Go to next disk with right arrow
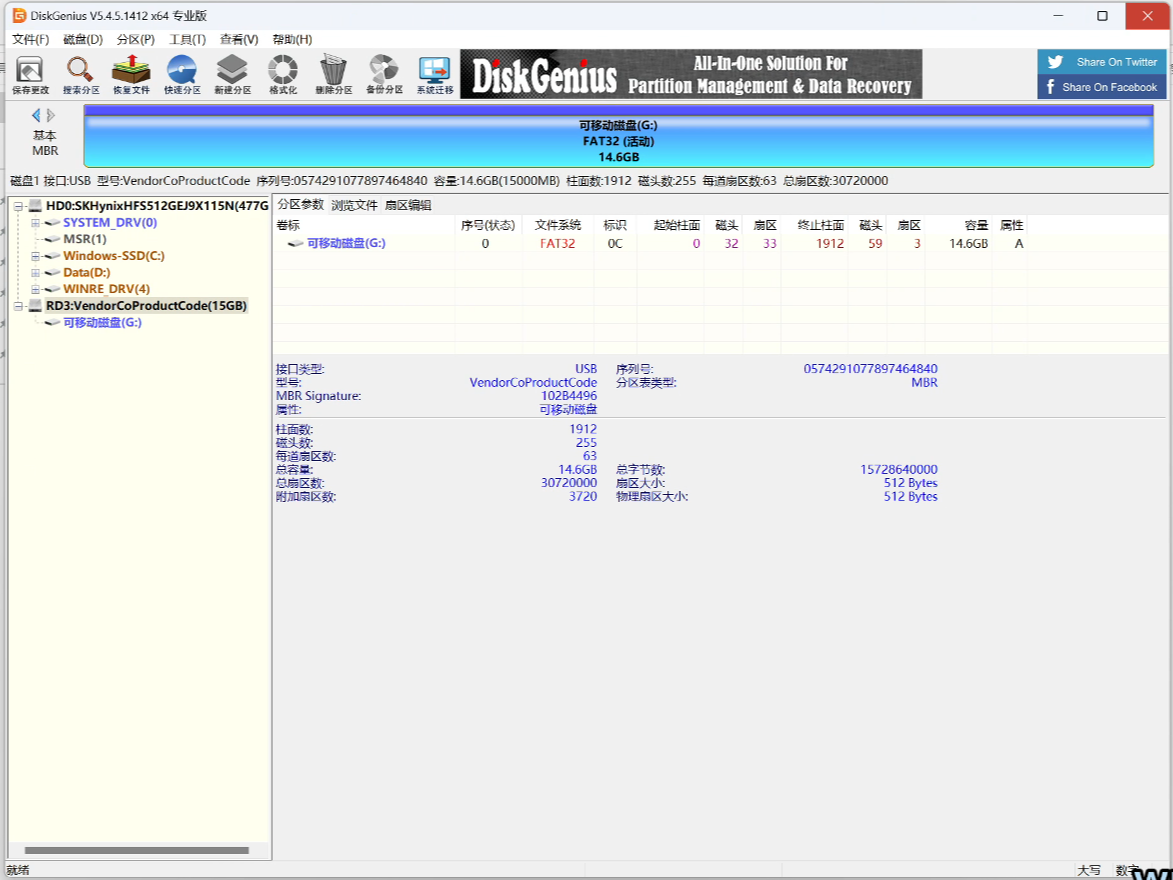 (x=51, y=115)
